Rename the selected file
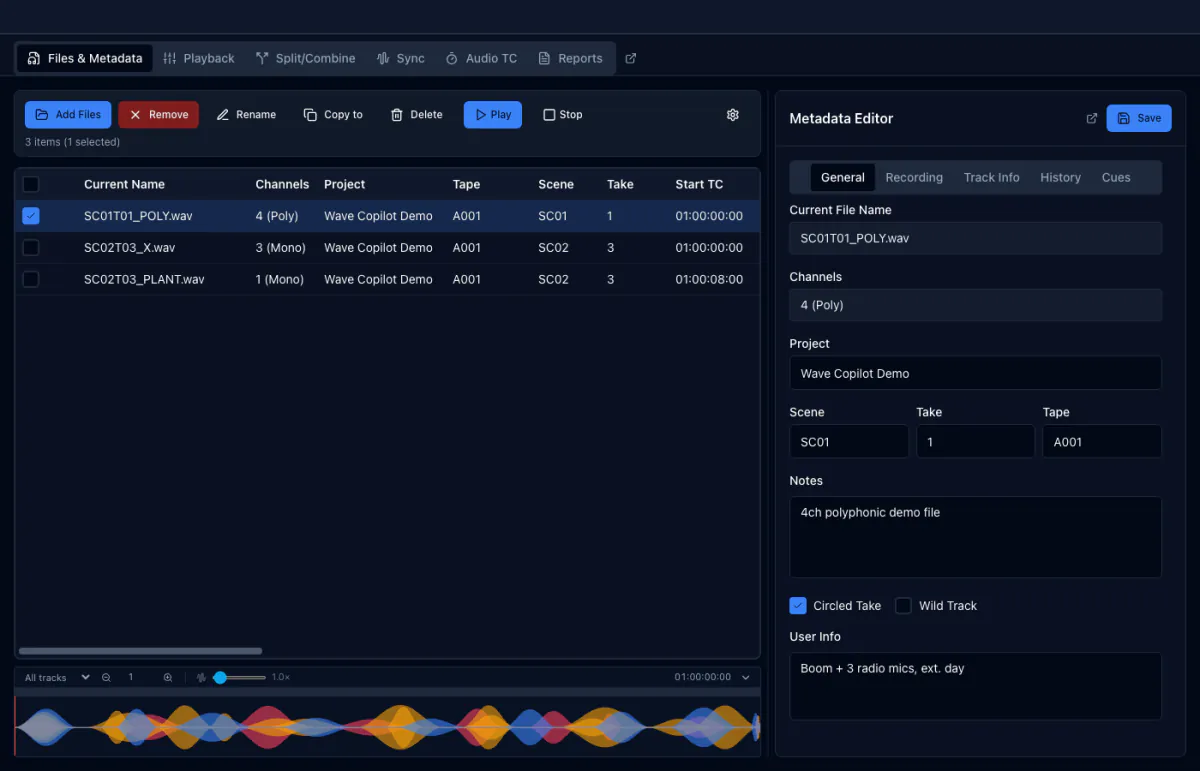The image size is (1200, 771). [x=246, y=115]
